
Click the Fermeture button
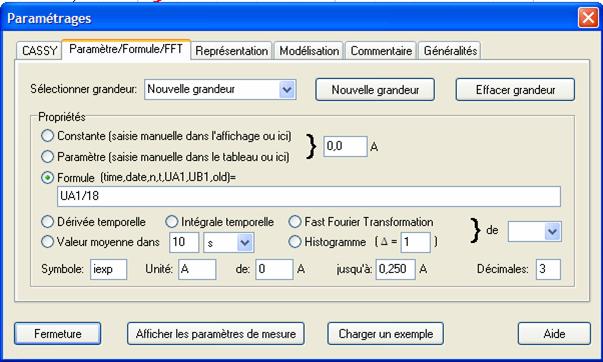tap(58, 334)
